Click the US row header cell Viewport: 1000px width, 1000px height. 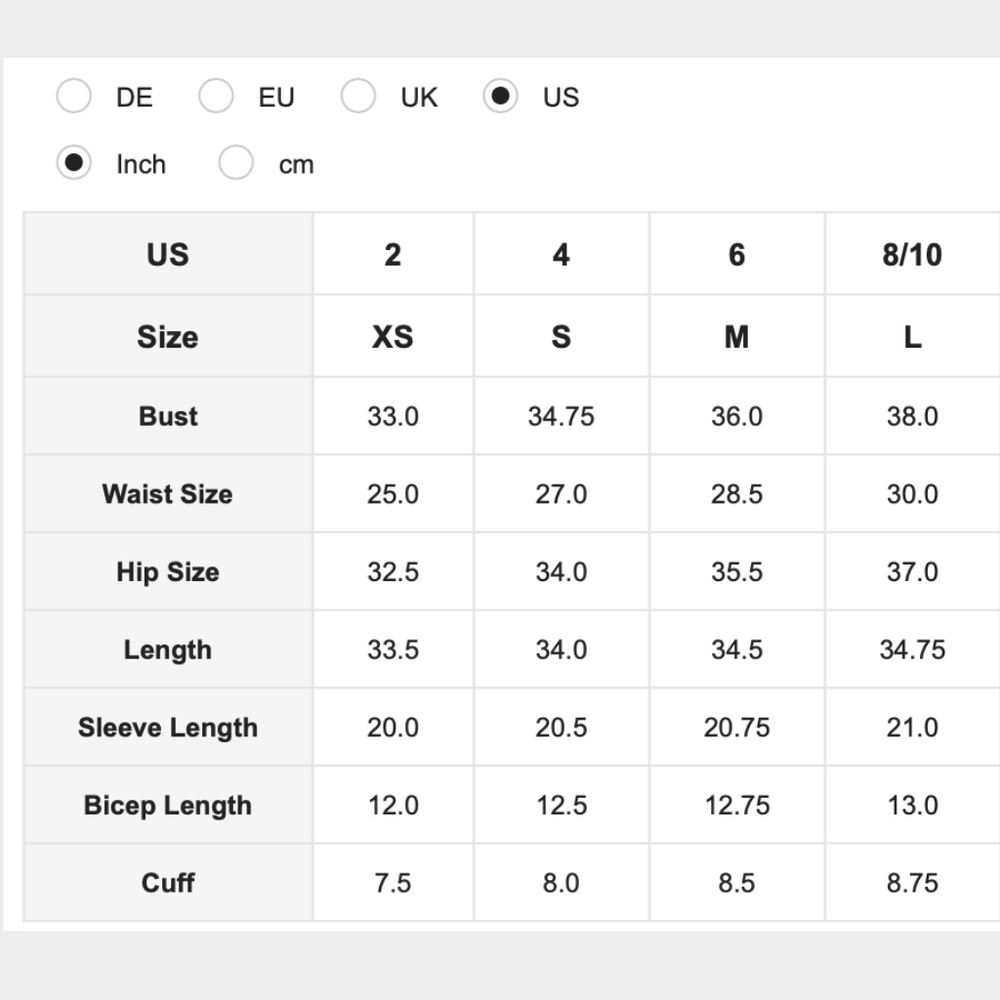point(168,255)
